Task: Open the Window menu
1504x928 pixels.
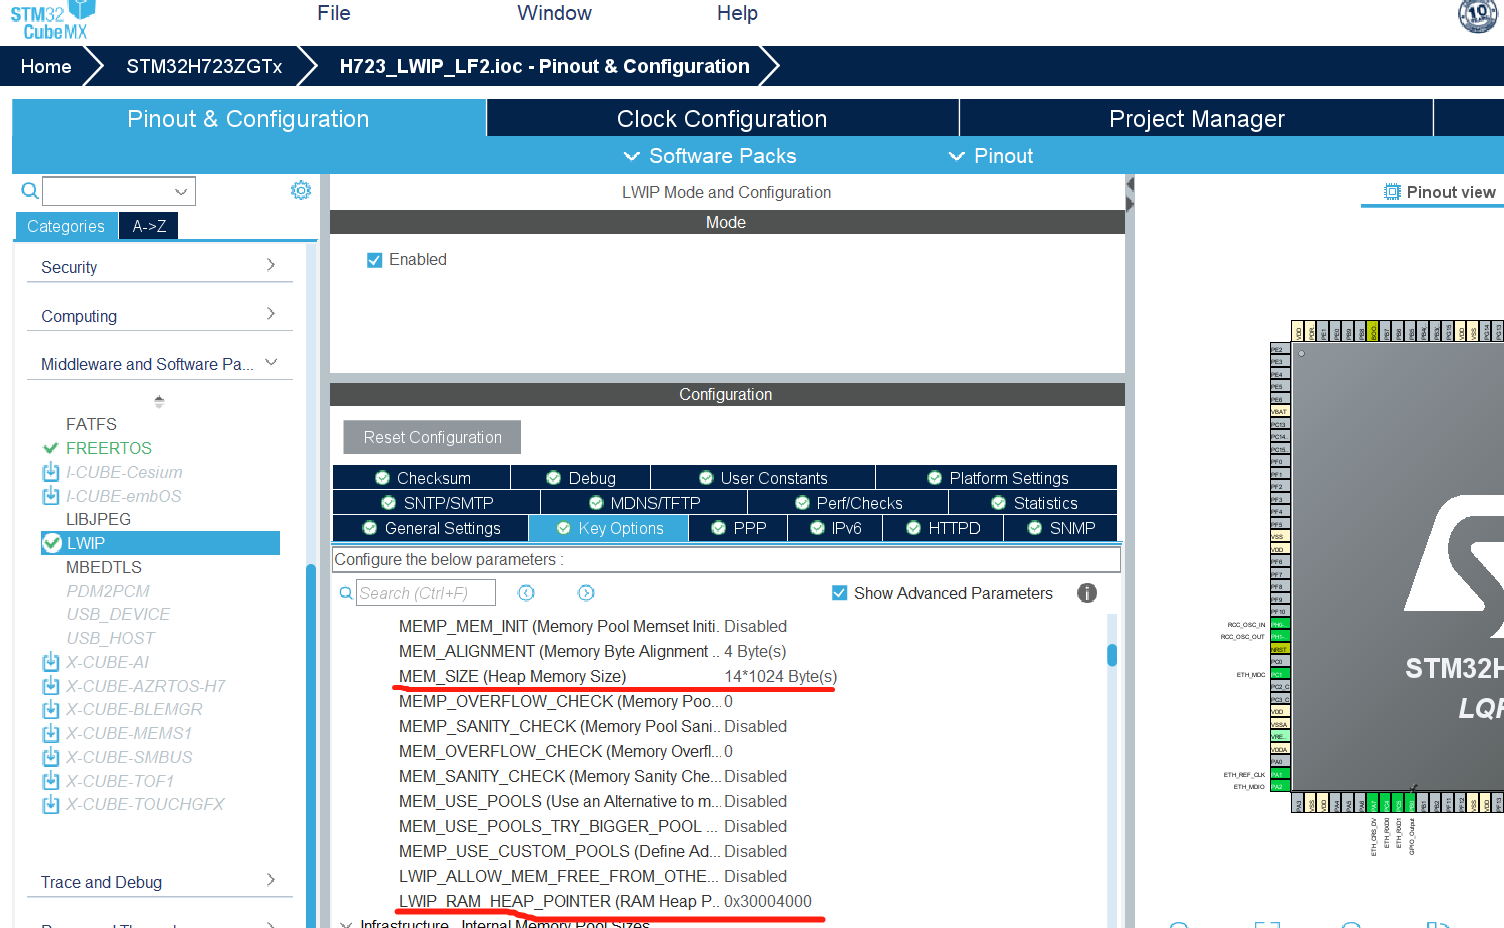Action: click(554, 13)
